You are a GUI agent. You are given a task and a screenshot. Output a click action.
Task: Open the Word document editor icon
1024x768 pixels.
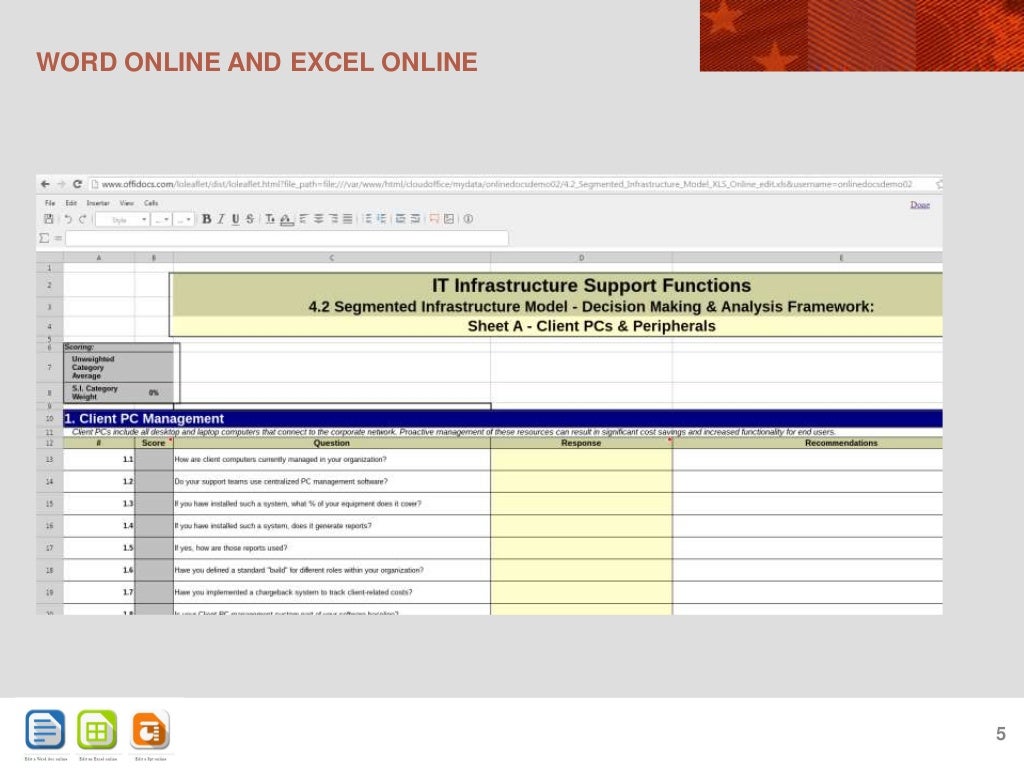[x=45, y=729]
